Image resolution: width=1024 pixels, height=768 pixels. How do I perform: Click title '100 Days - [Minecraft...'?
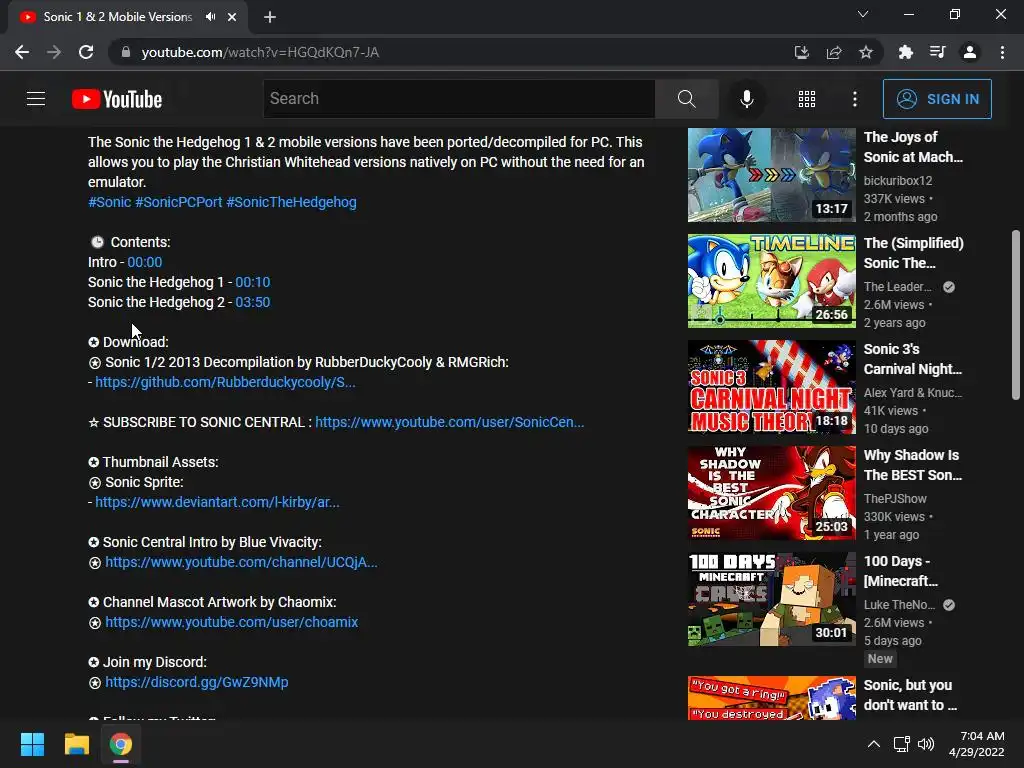(901, 571)
